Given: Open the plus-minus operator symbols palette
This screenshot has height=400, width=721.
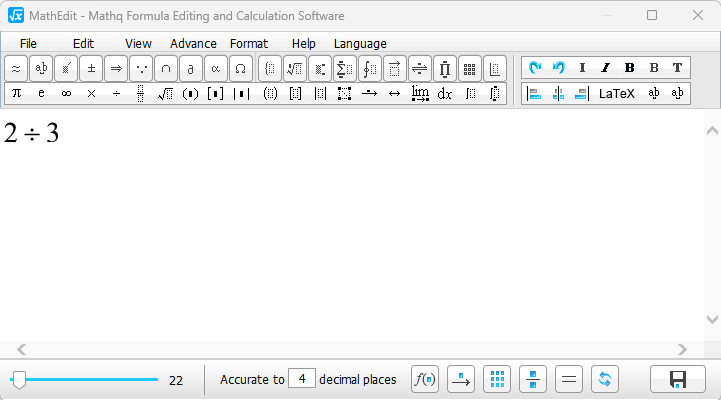Looking at the screenshot, I should (91, 69).
